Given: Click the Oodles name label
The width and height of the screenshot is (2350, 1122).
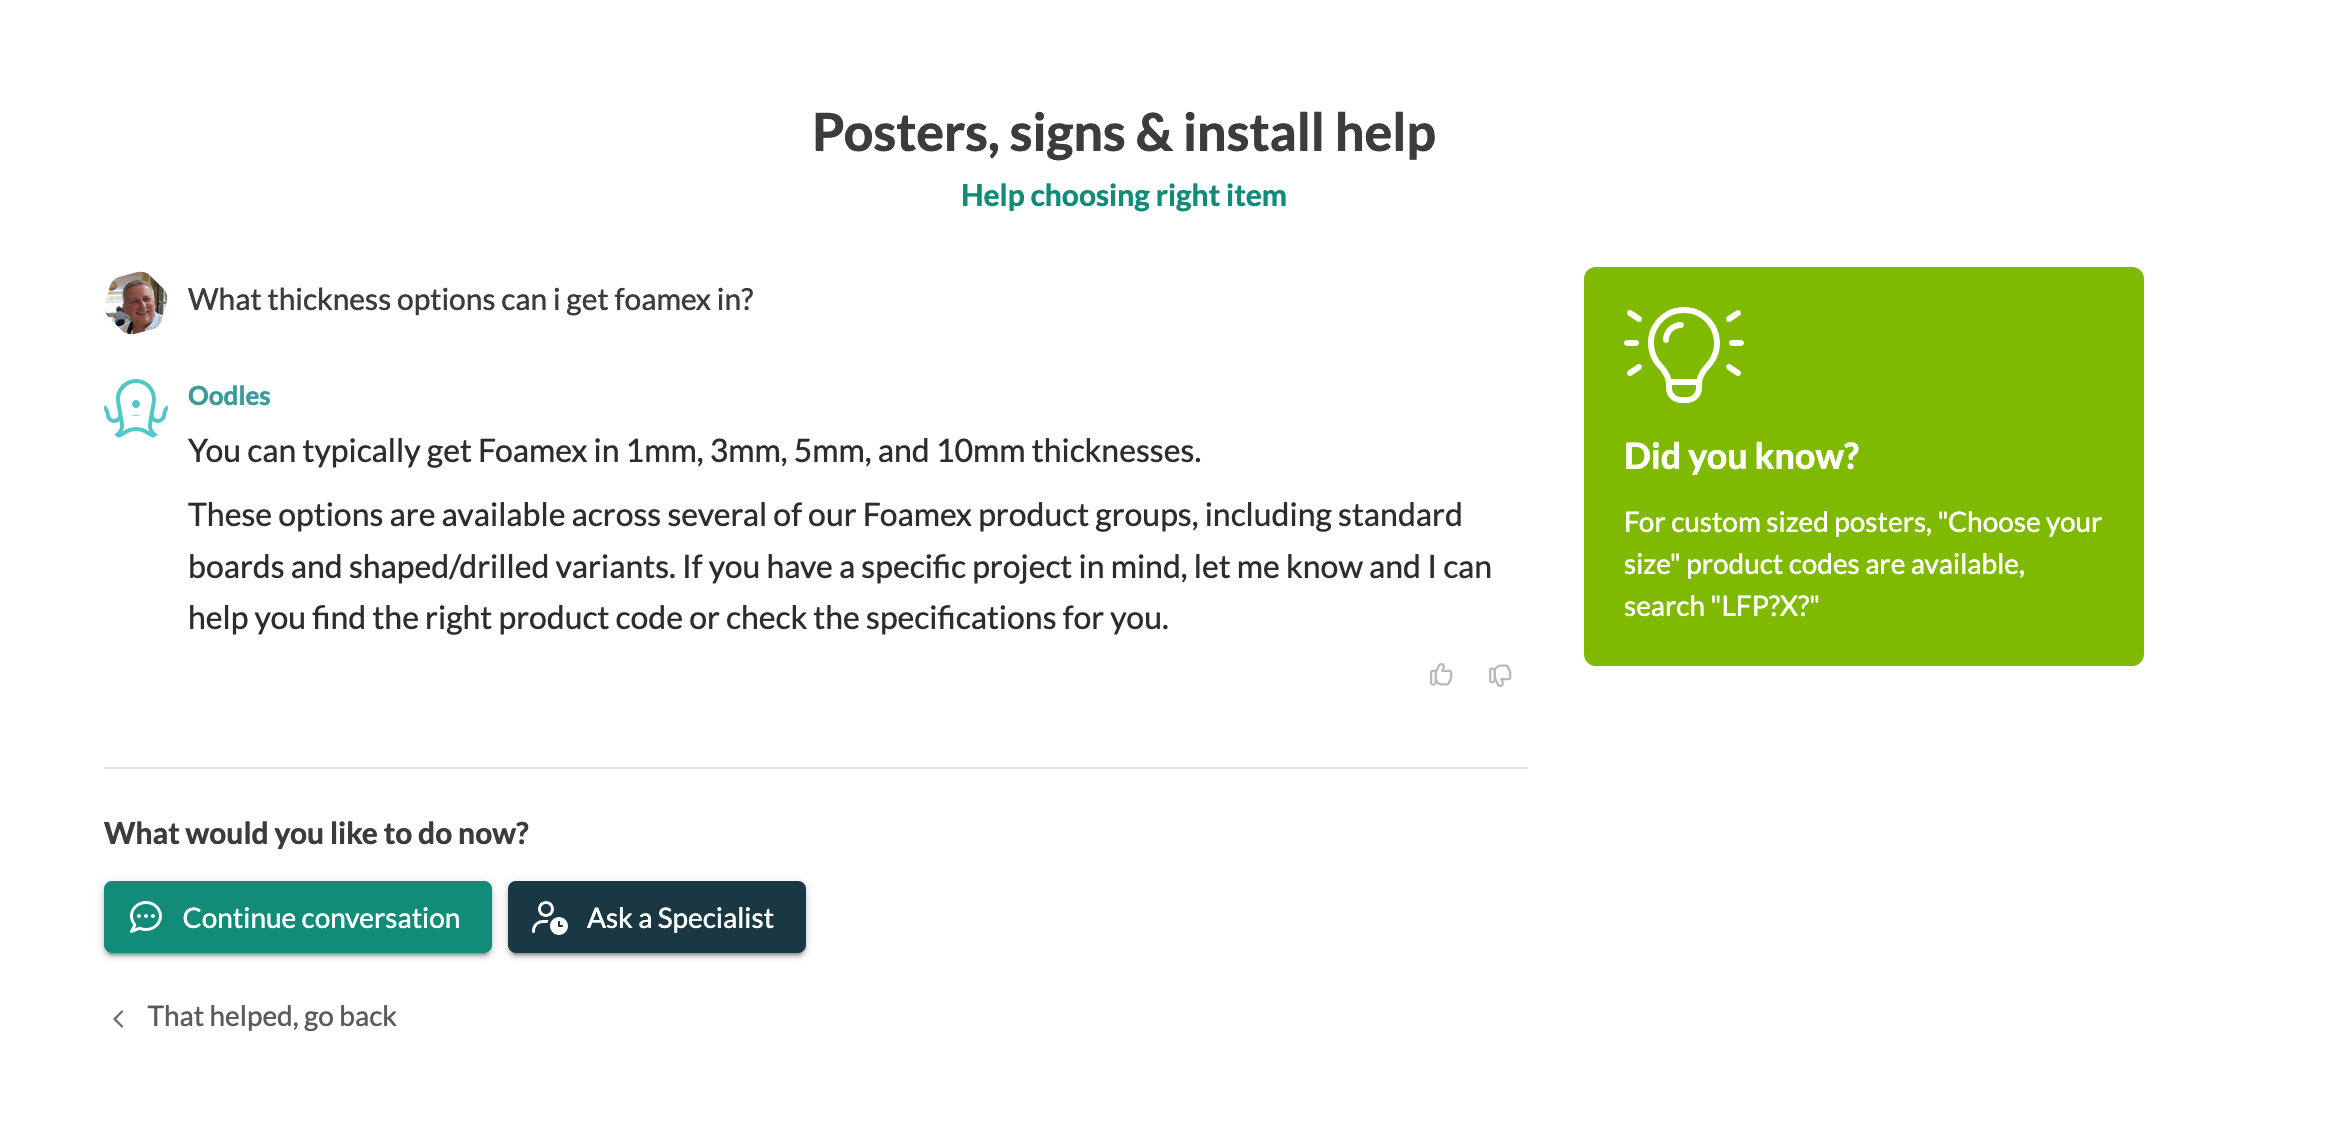Looking at the screenshot, I should [229, 396].
